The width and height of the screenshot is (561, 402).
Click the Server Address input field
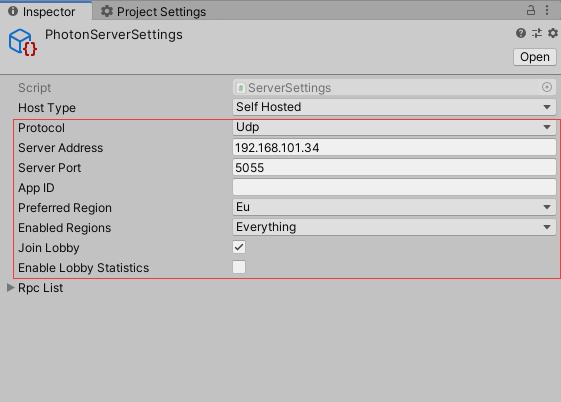coord(394,147)
